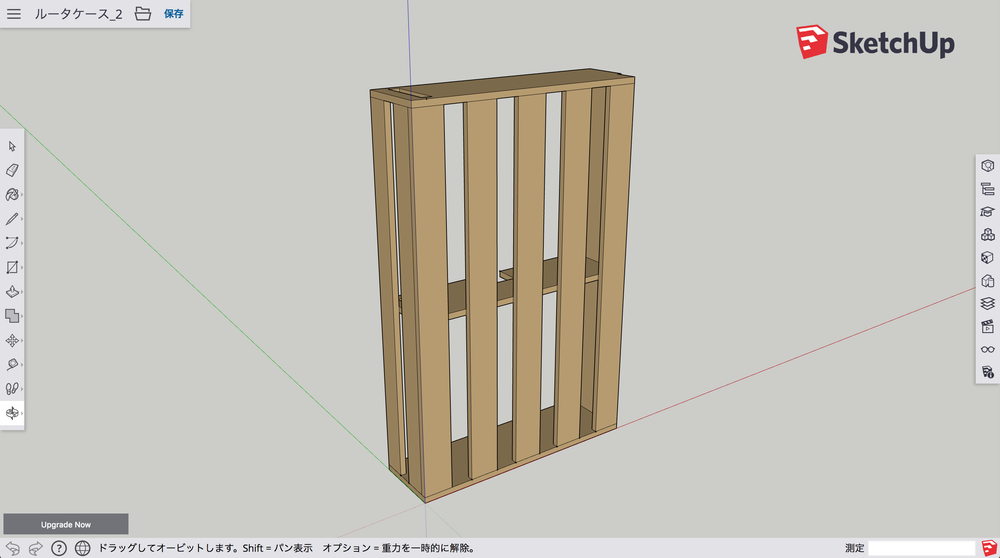The image size is (1000, 558).
Task: Click the ルータケース_2 file name
Action: pyautogui.click(x=78, y=13)
